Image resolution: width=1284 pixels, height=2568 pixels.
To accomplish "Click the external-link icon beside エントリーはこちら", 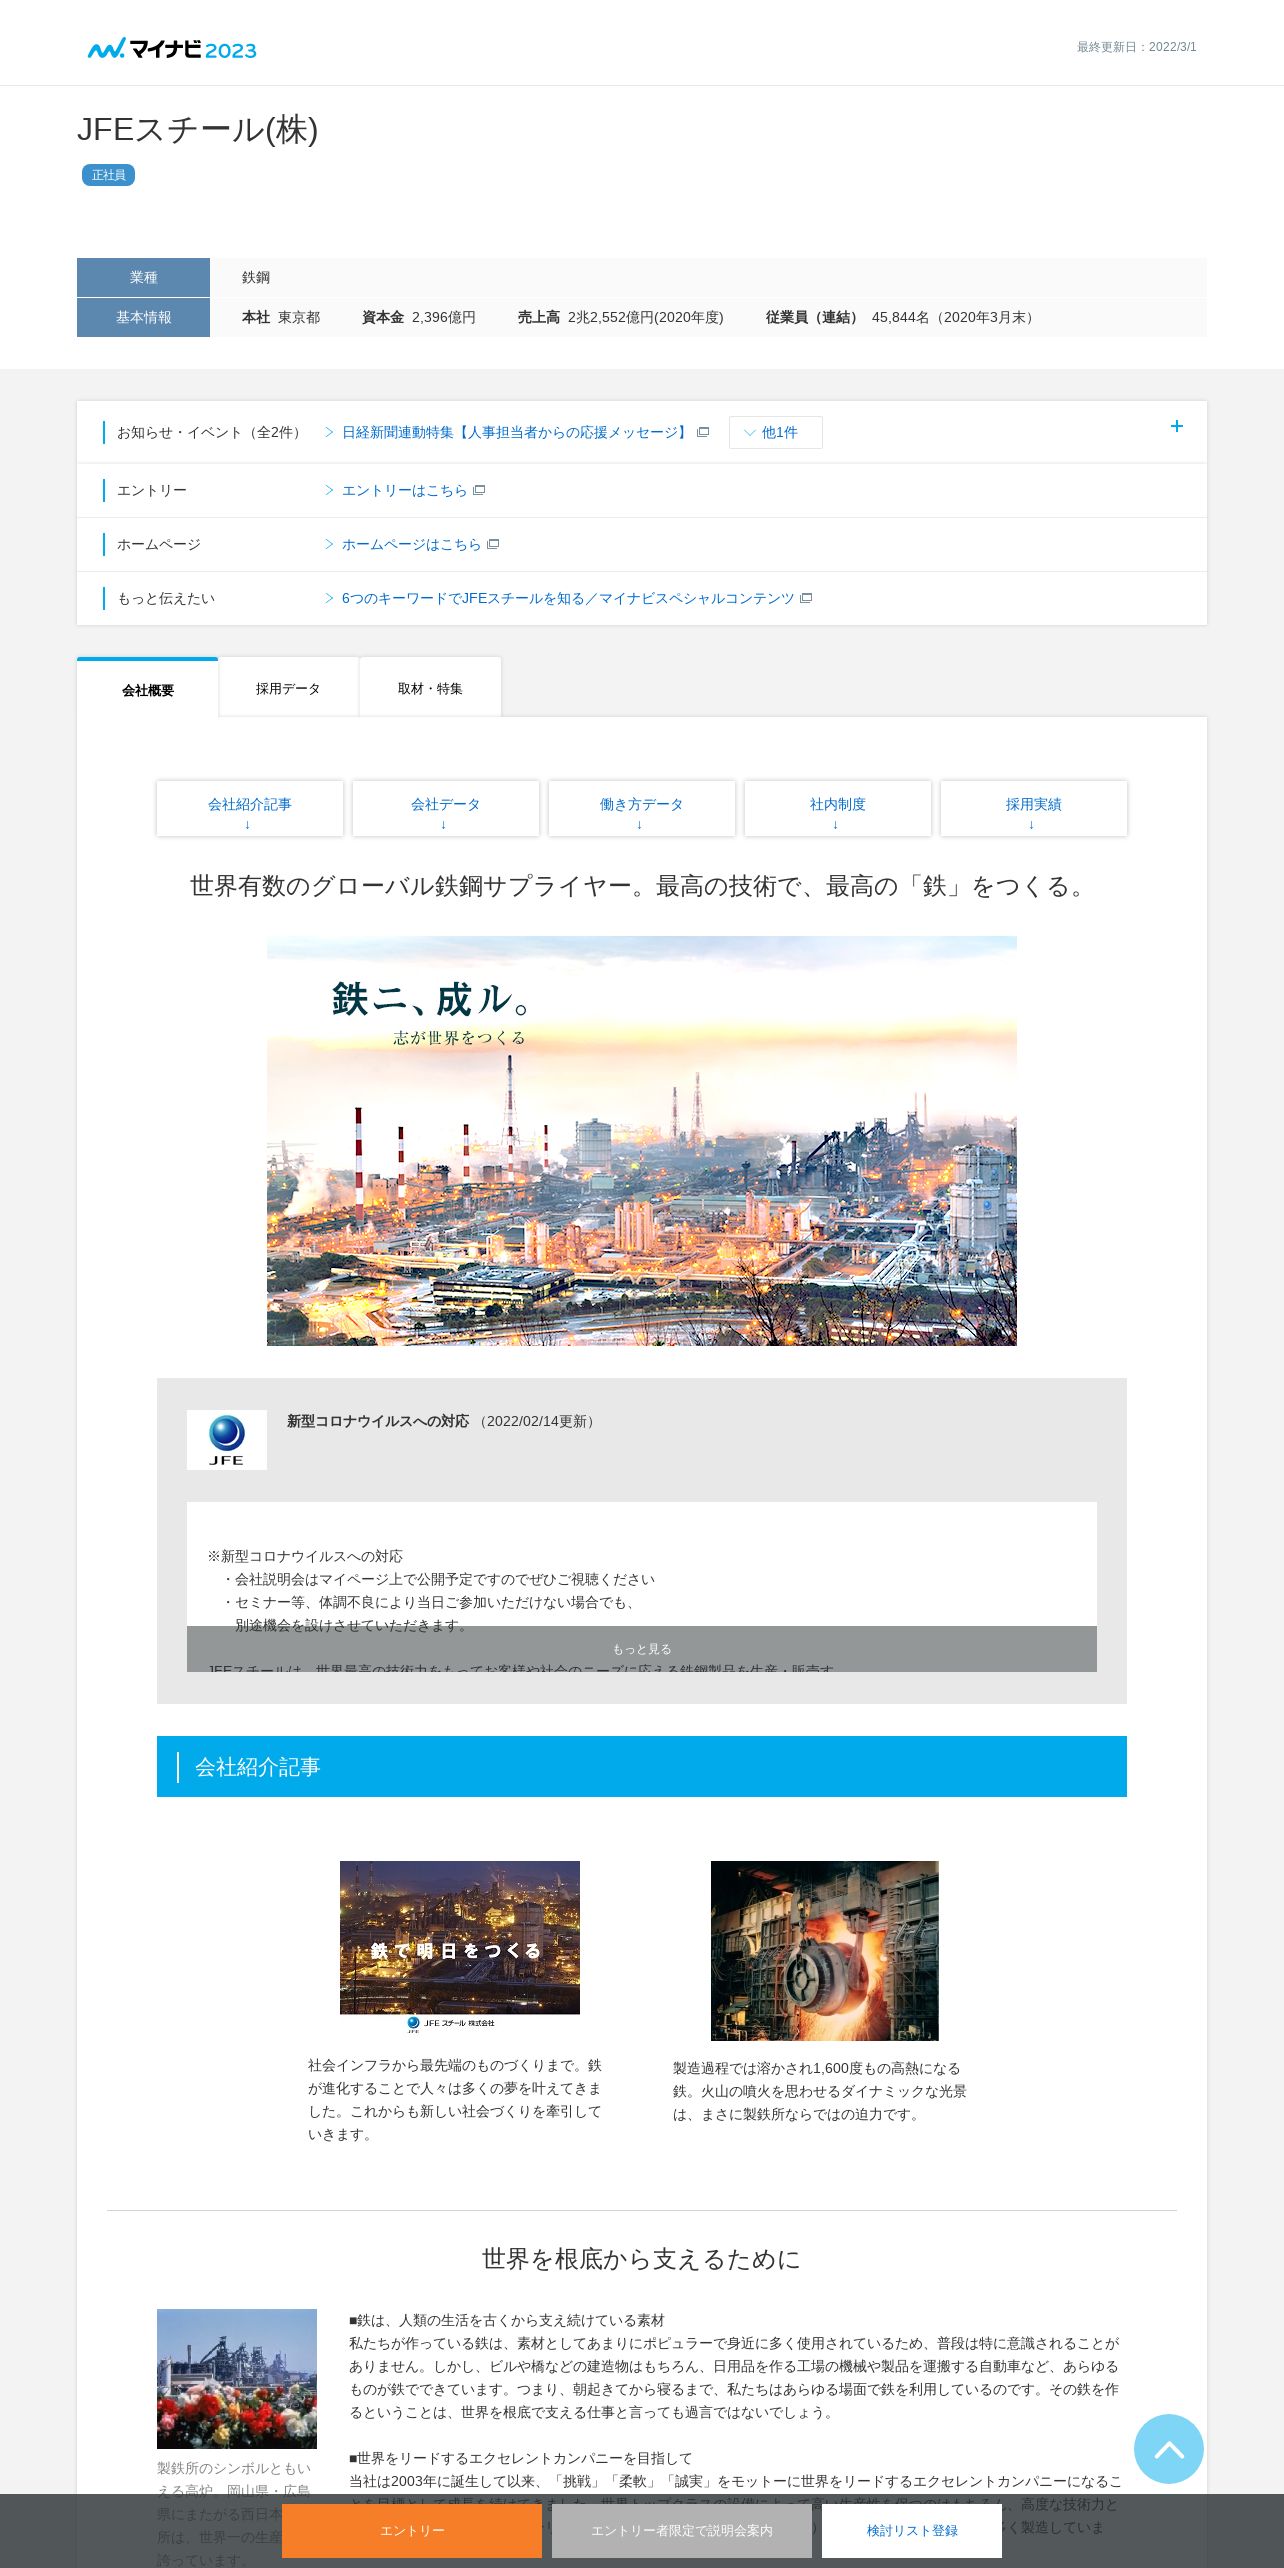I will coord(480,490).
